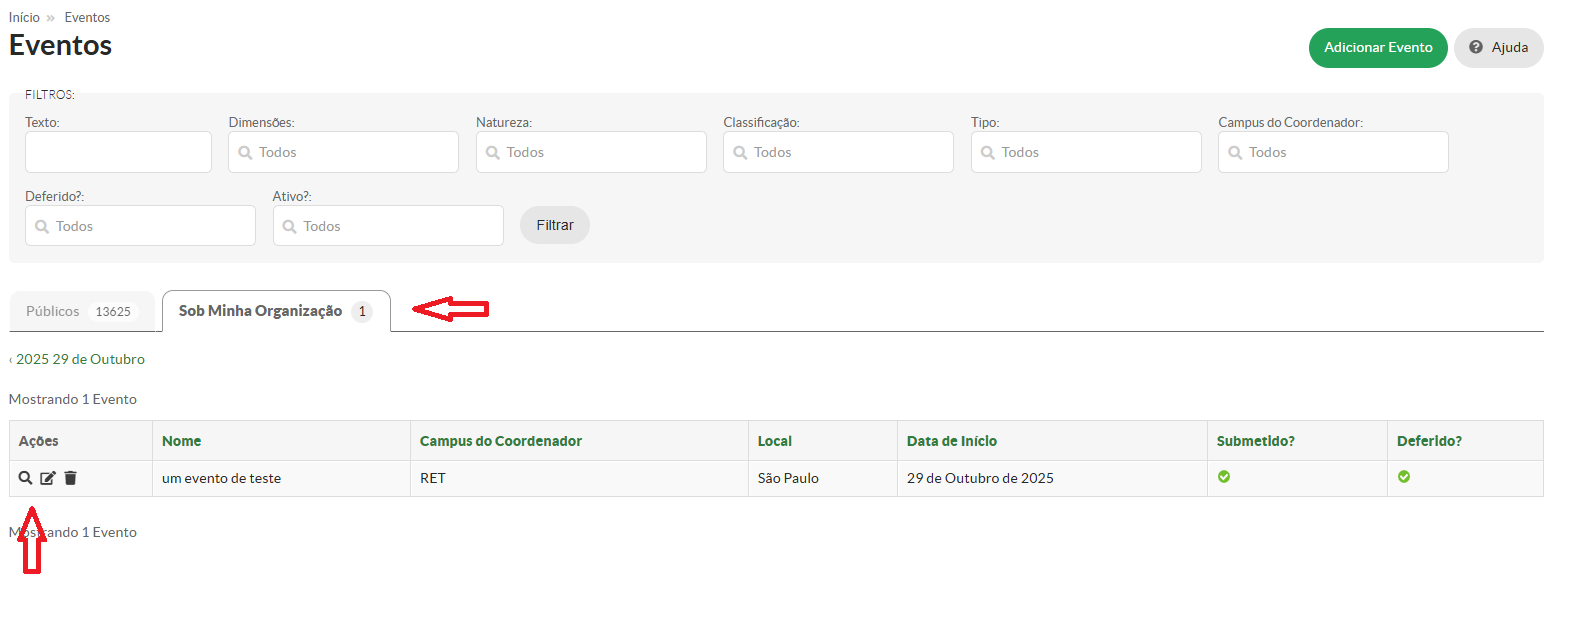The height and width of the screenshot is (619, 1591).
Task: Click the Ajuda question mark icon
Action: 1476,47
